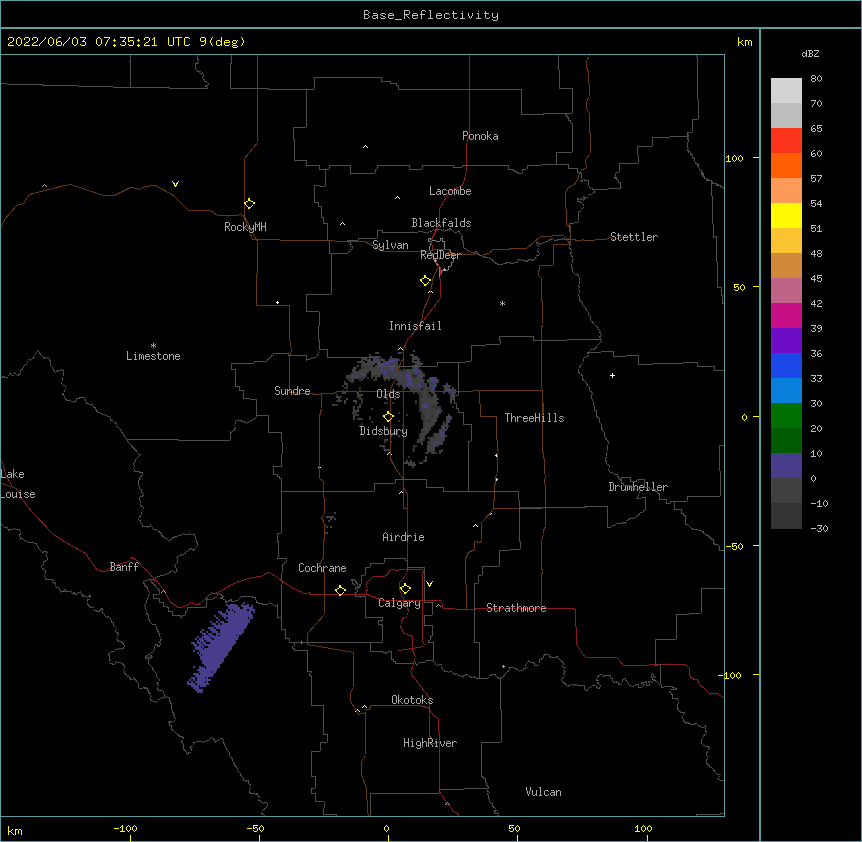The height and width of the screenshot is (842, 862).
Task: Select the bright yellow 51-54 dBZ swatch
Action: (x=786, y=215)
